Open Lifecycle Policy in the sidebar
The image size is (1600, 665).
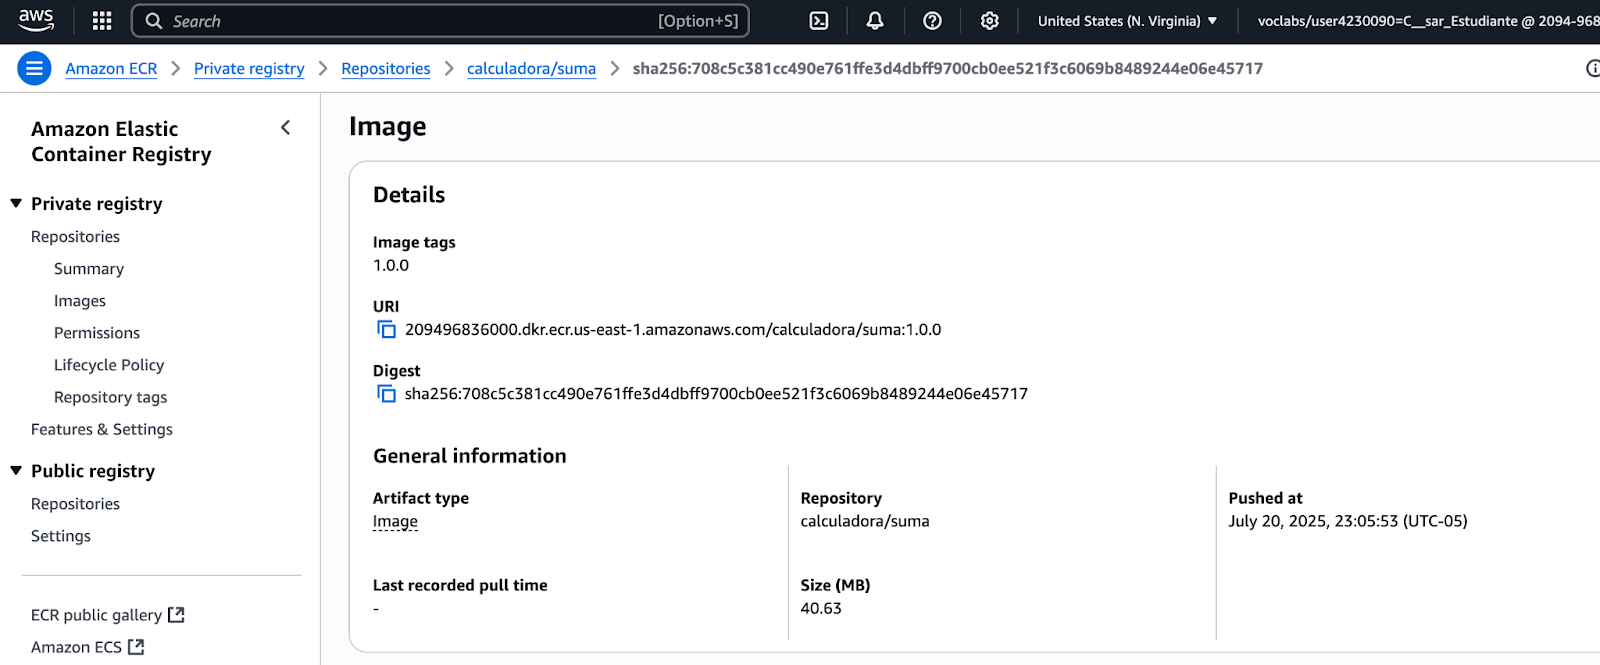tap(109, 364)
